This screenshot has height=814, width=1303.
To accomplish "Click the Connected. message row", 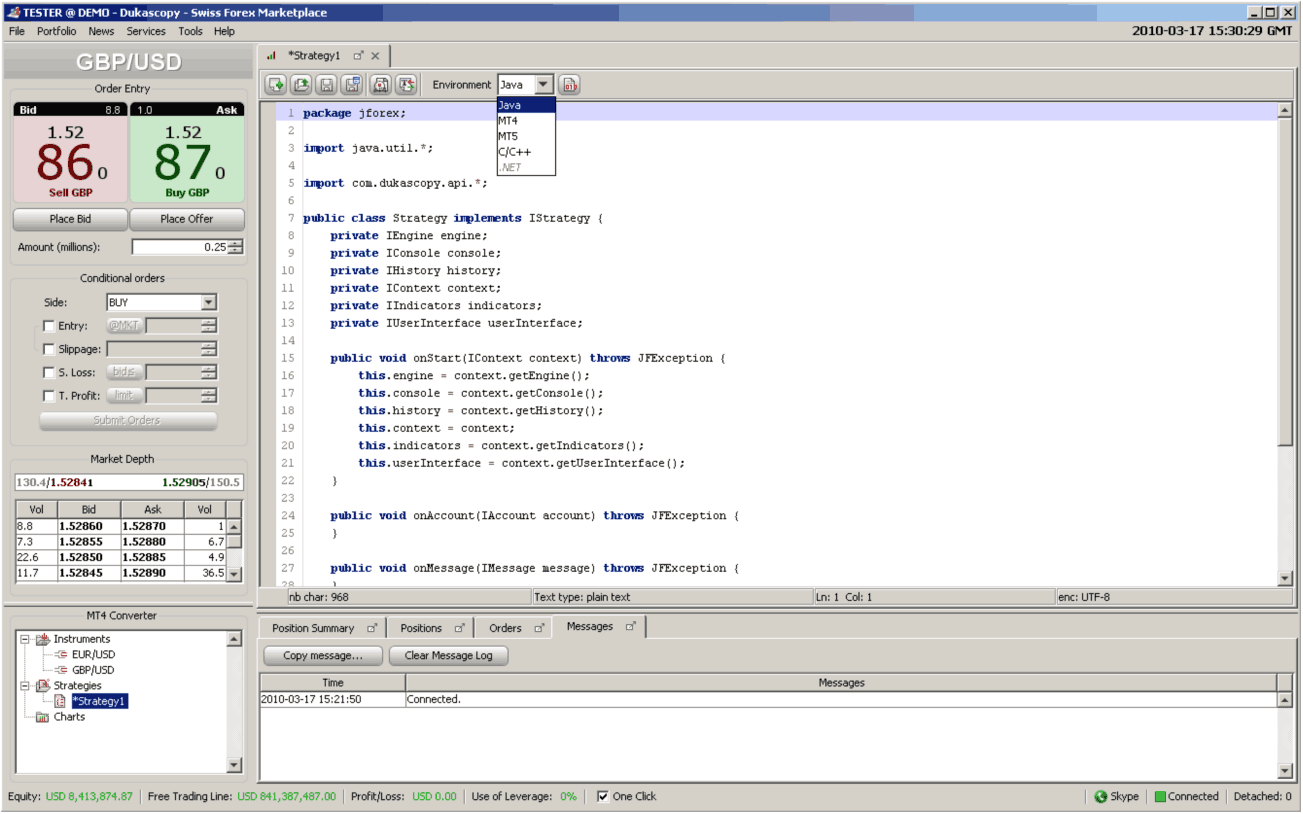I will pyautogui.click(x=768, y=700).
